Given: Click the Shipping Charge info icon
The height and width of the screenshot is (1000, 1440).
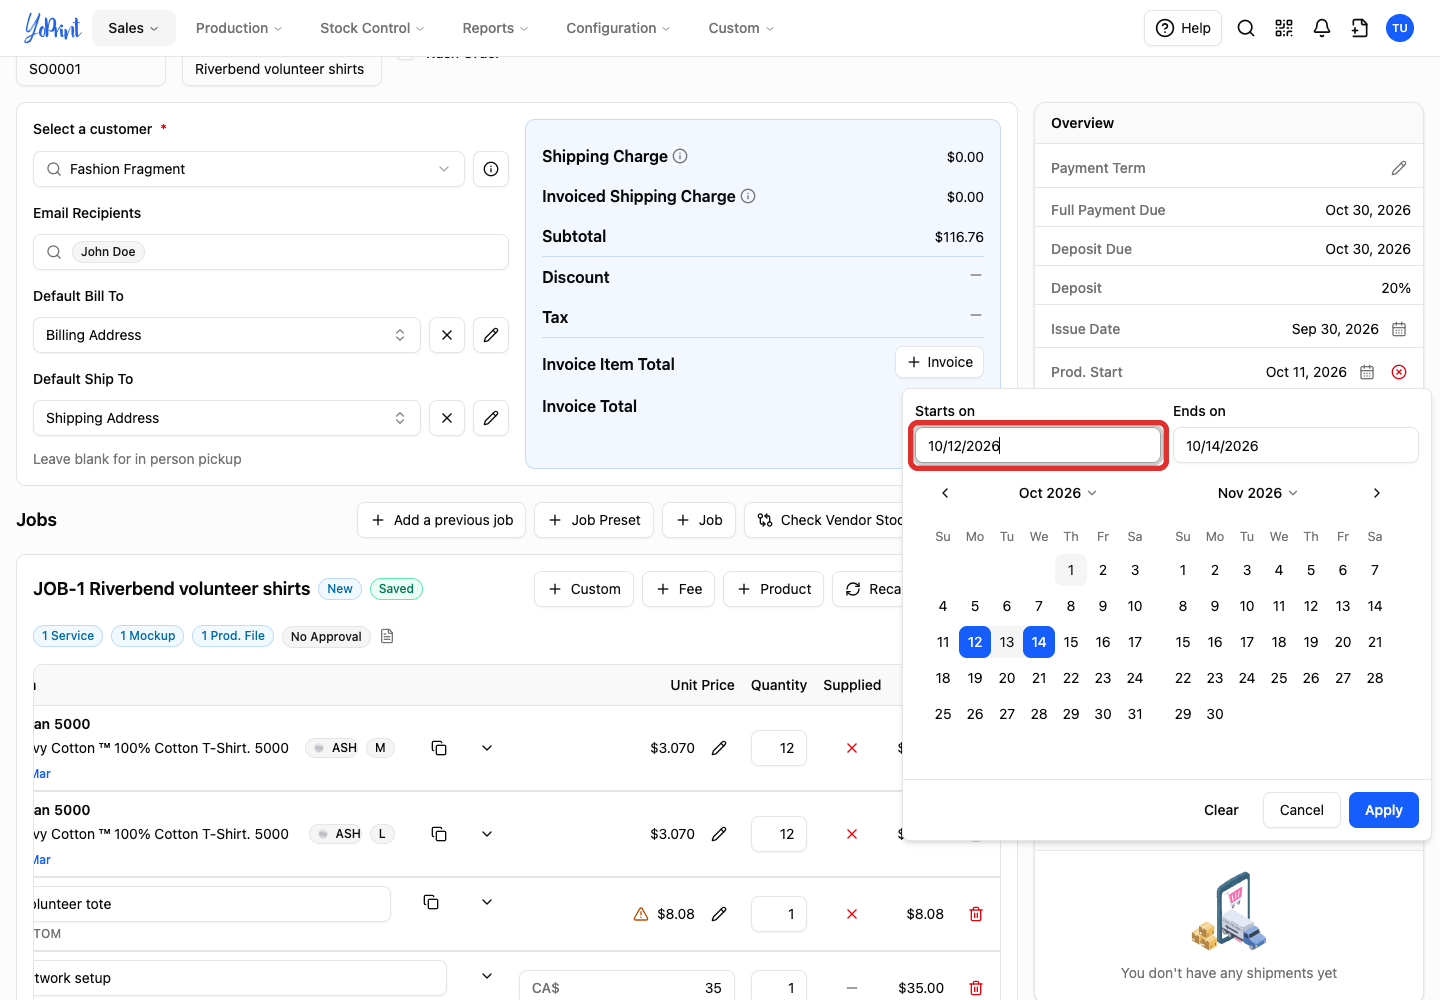Looking at the screenshot, I should (x=680, y=156).
